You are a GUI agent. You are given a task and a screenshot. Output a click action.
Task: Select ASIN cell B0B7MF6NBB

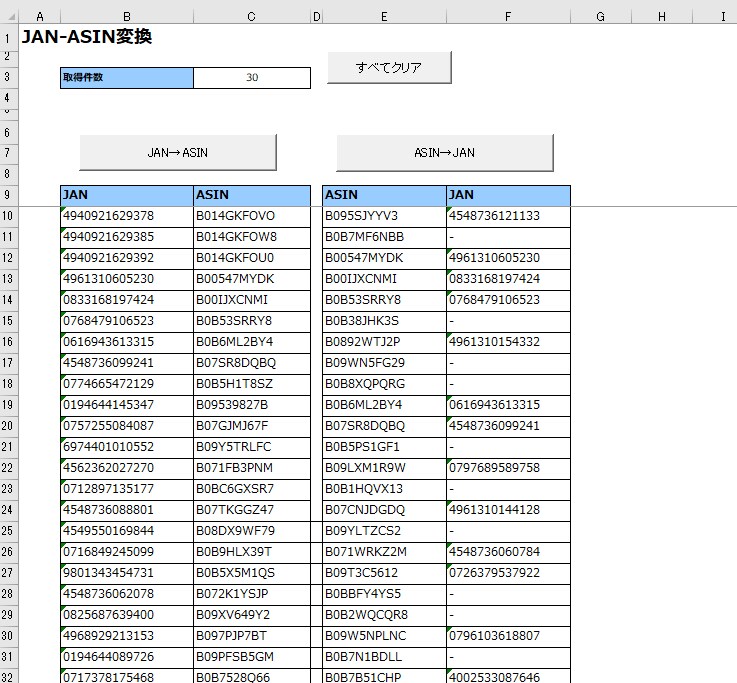click(x=384, y=237)
